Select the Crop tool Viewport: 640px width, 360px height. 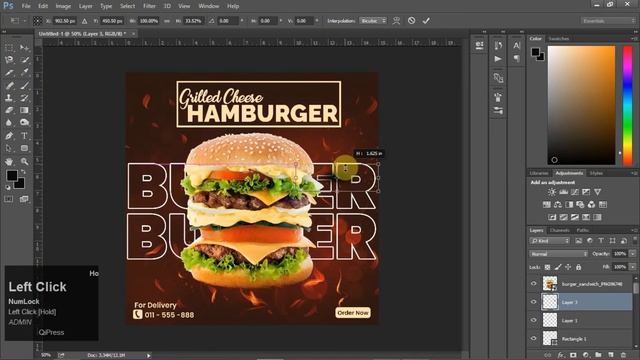[x=9, y=73]
